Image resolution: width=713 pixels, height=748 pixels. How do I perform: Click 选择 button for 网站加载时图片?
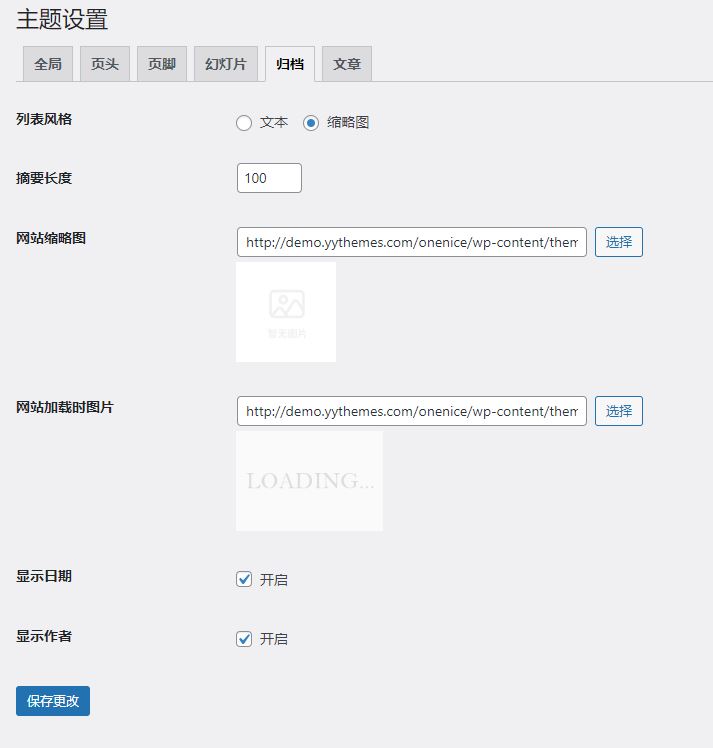pyautogui.click(x=619, y=411)
